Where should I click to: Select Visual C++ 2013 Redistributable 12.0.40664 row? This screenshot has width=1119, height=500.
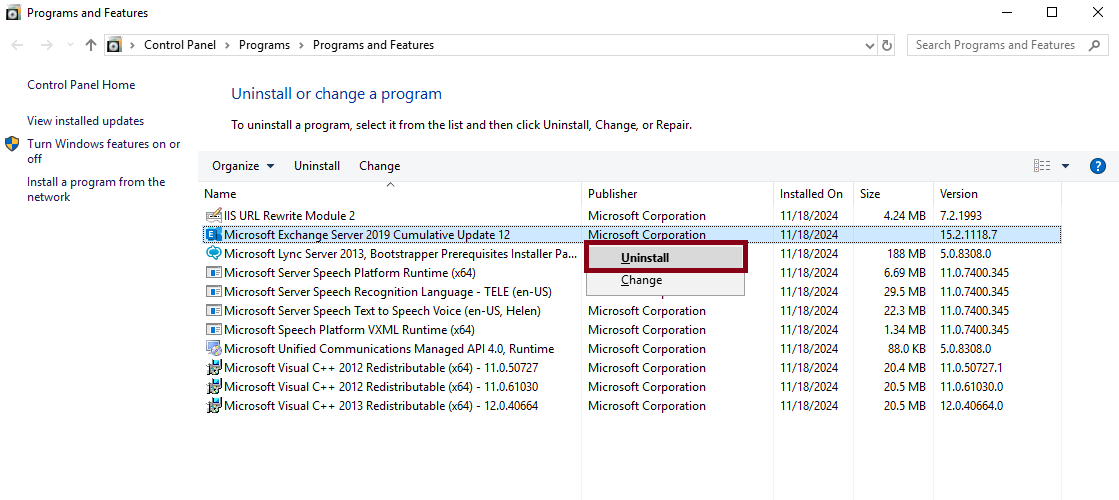[631, 406]
